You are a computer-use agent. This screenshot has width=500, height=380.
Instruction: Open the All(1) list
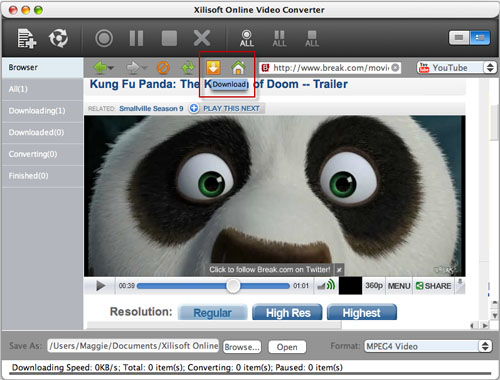pyautogui.click(x=42, y=89)
